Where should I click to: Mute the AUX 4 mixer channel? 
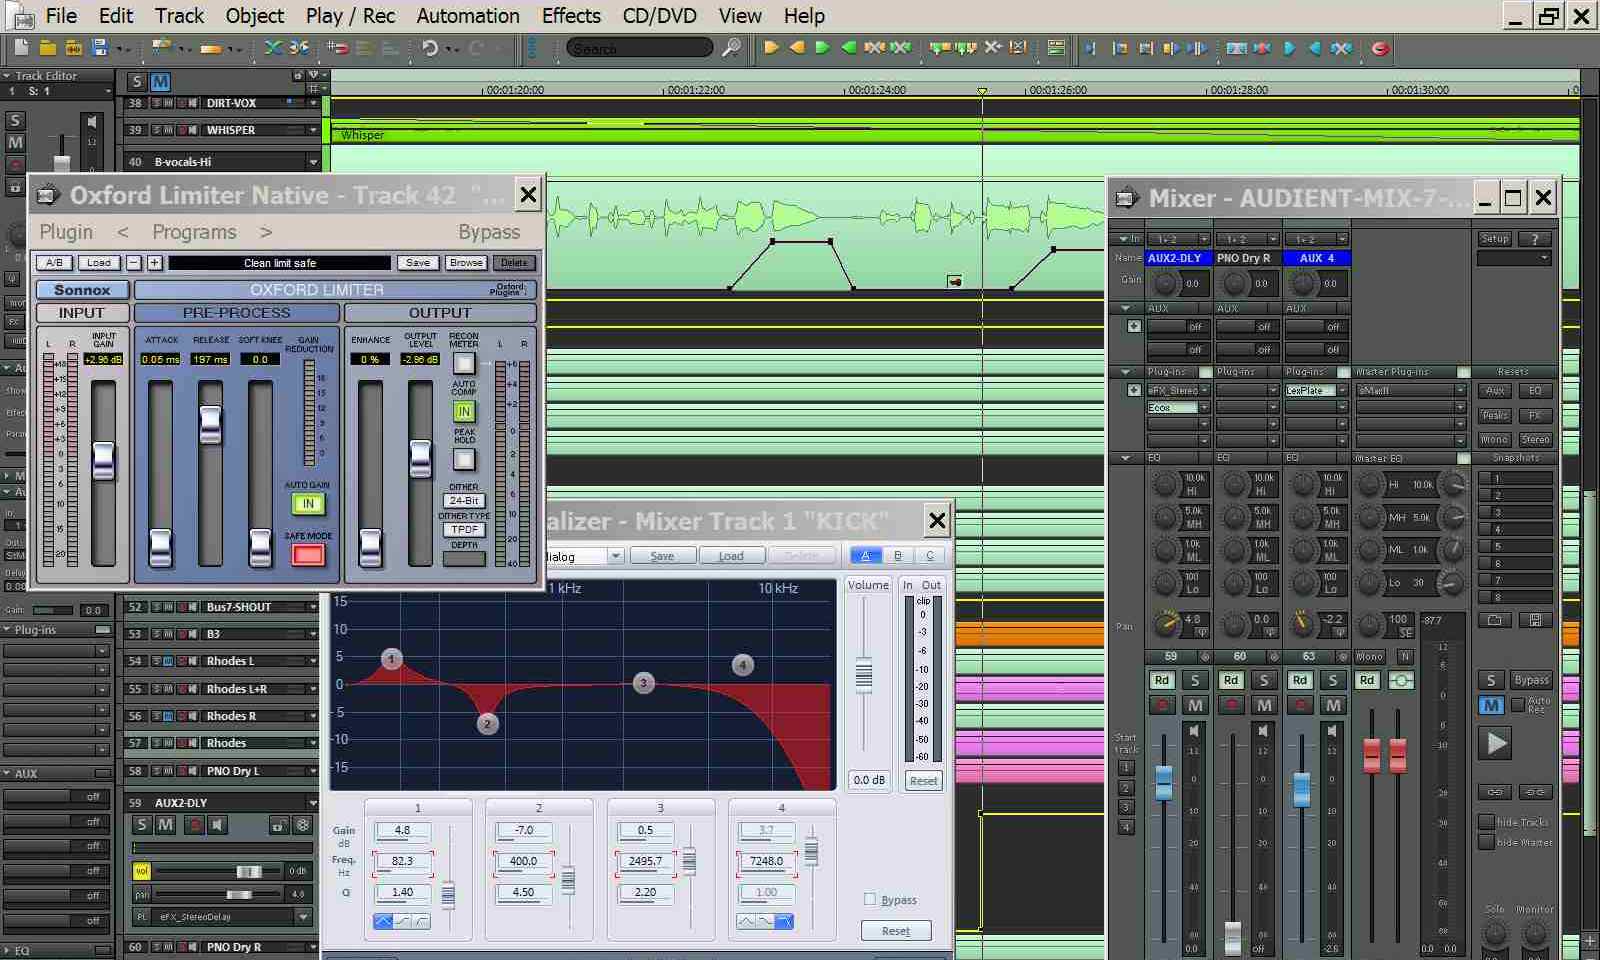[x=1333, y=705]
